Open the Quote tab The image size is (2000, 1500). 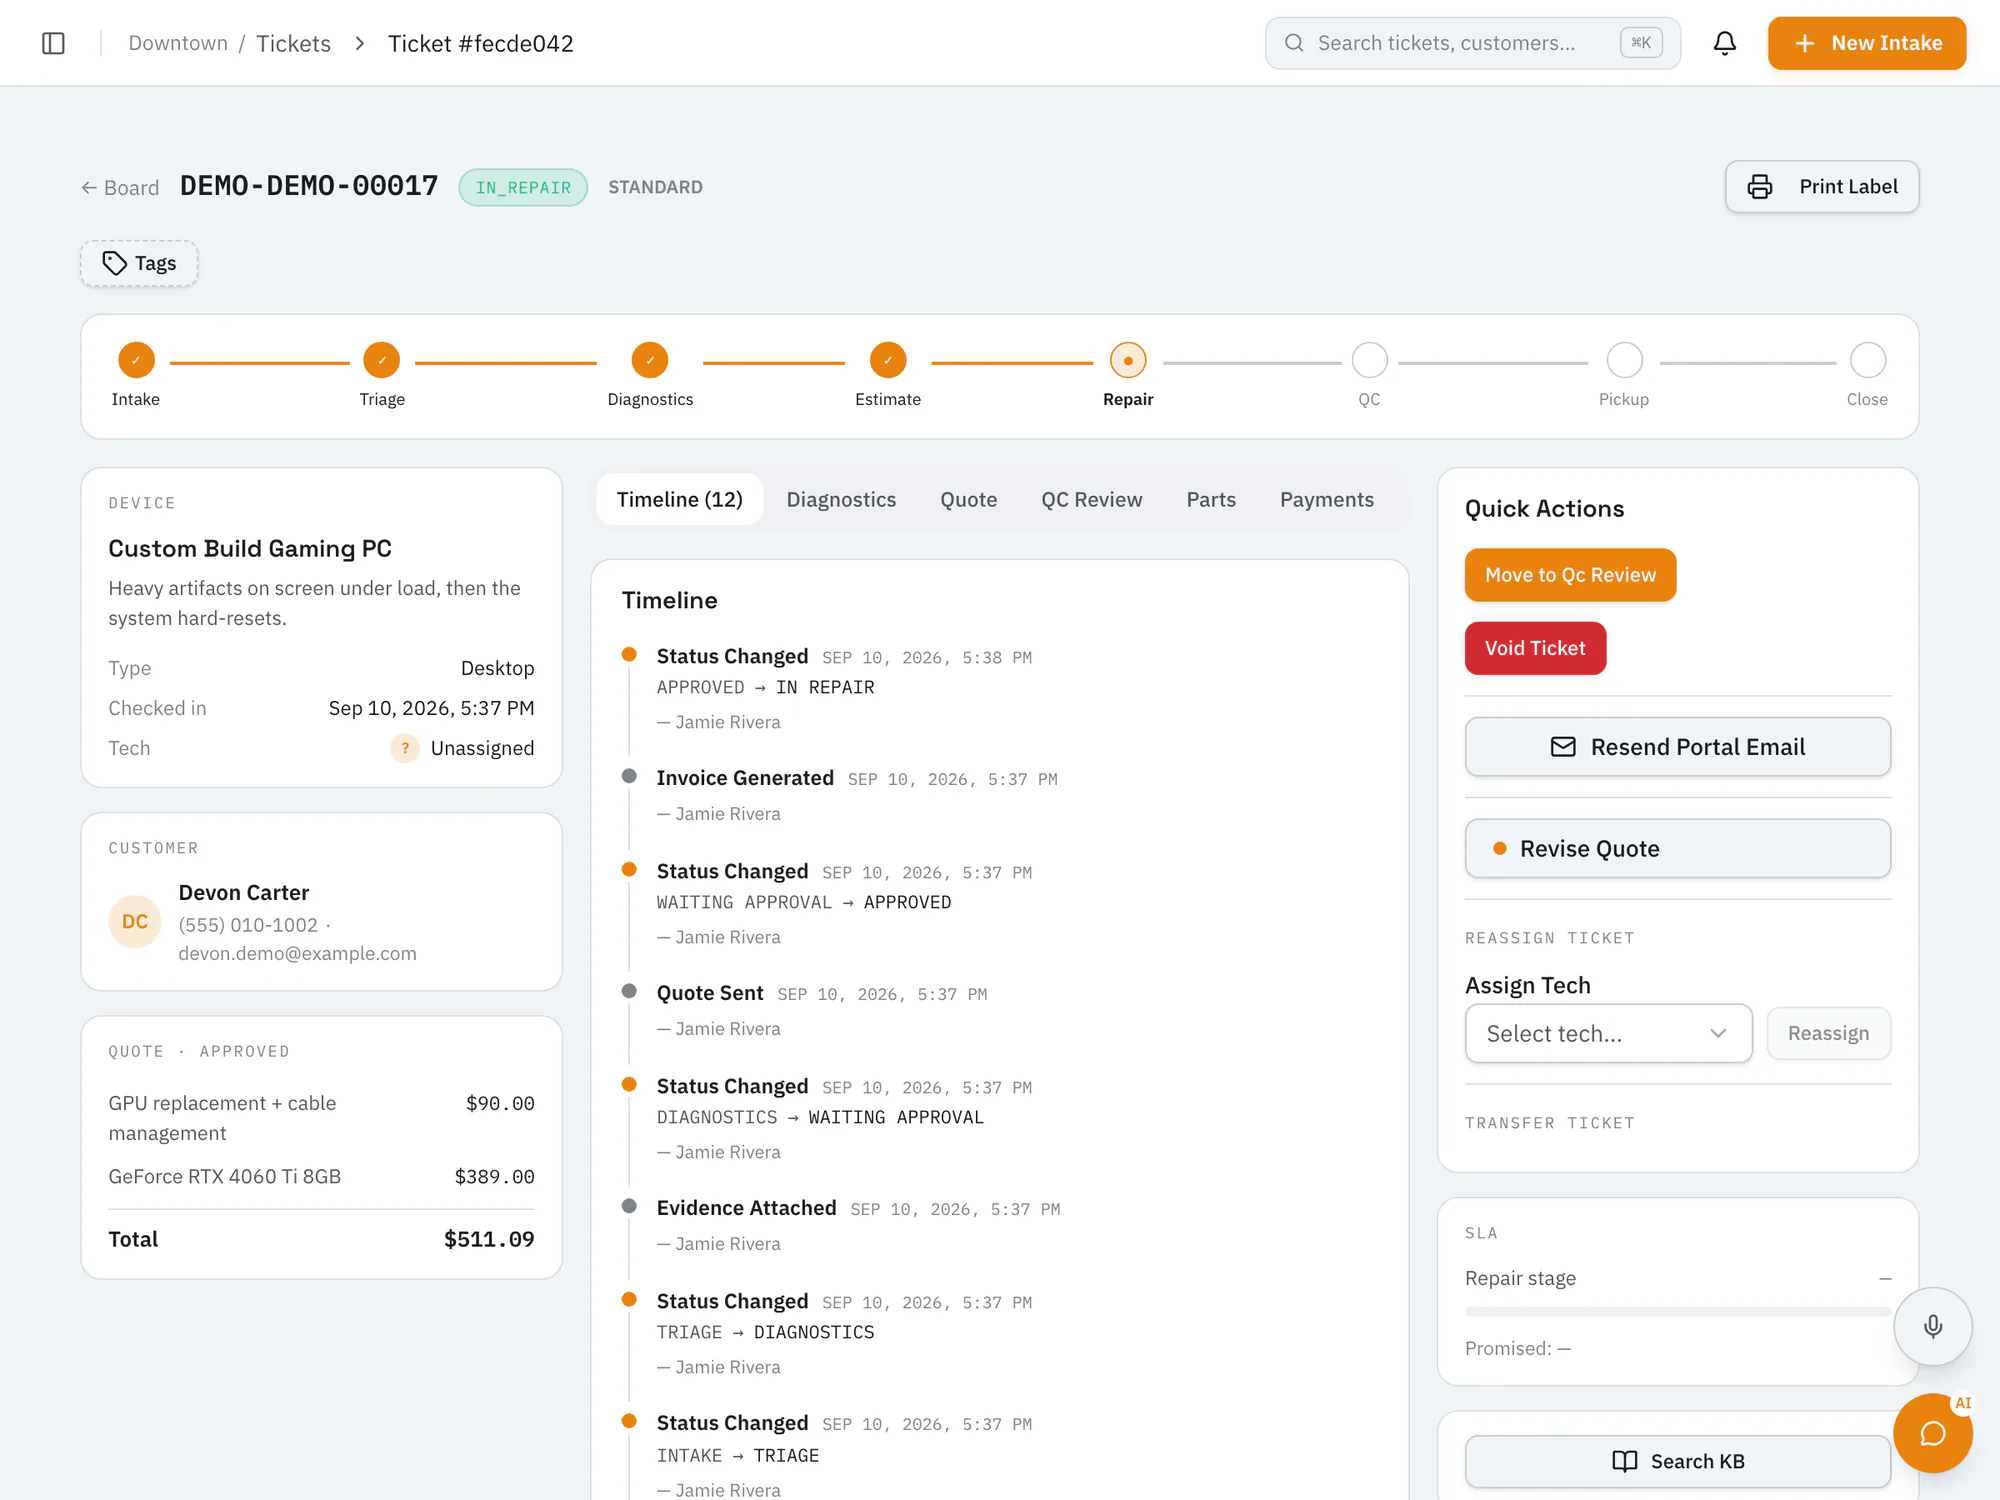(968, 499)
